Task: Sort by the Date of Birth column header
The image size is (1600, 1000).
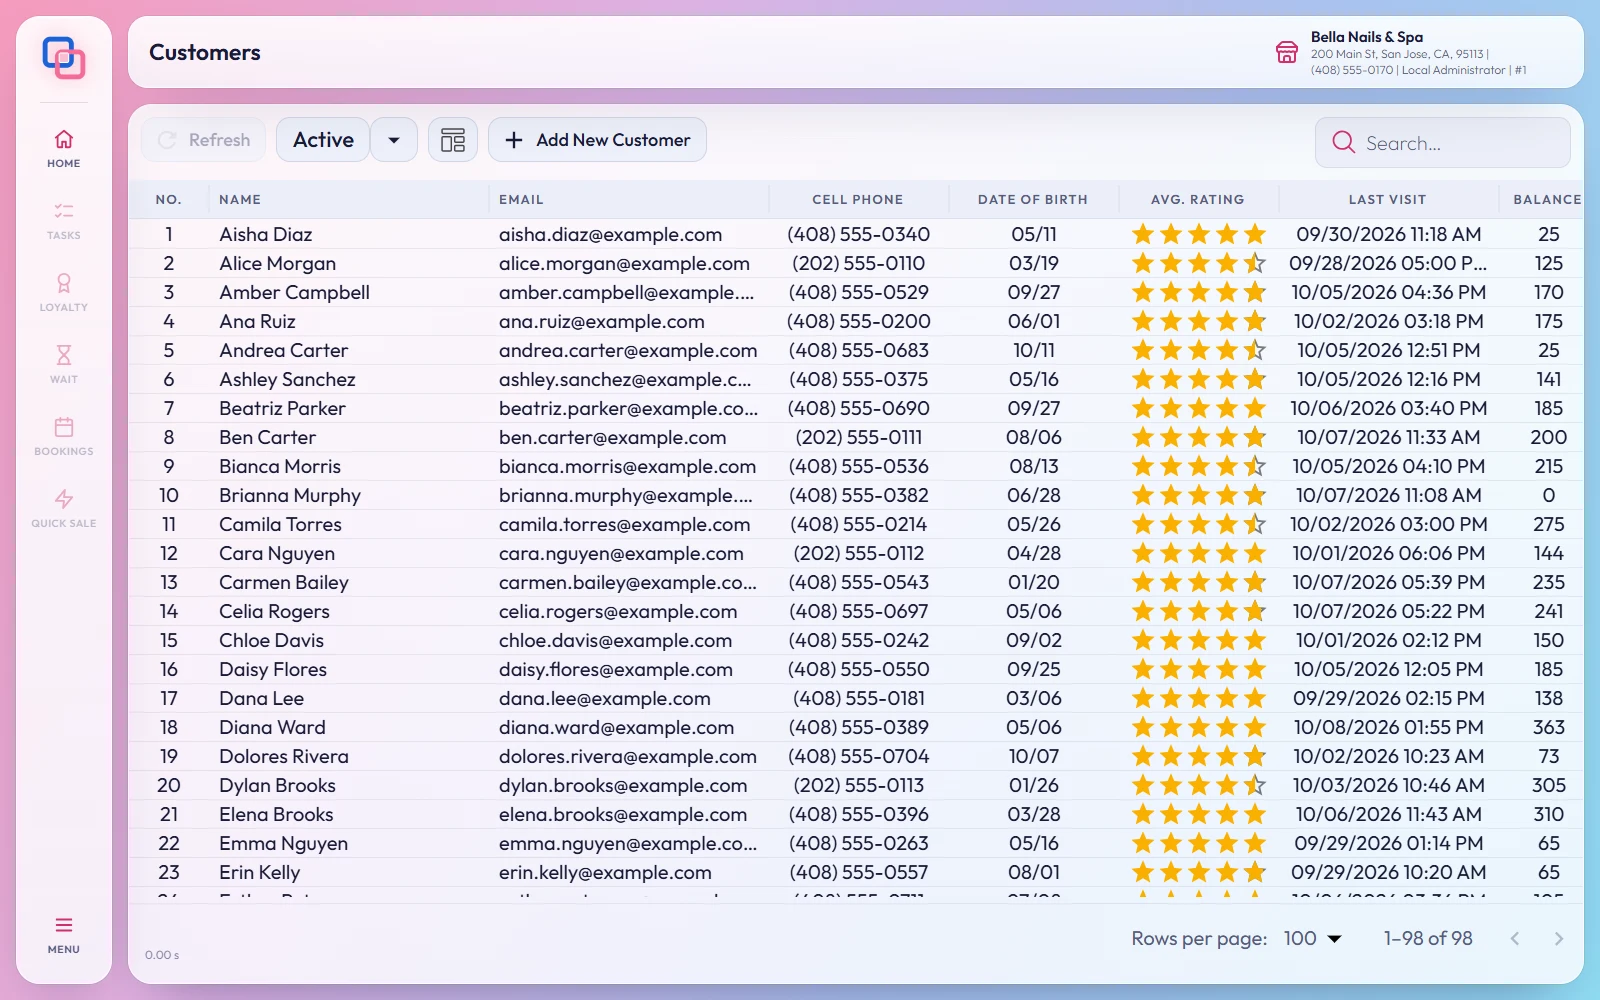Action: [1032, 200]
